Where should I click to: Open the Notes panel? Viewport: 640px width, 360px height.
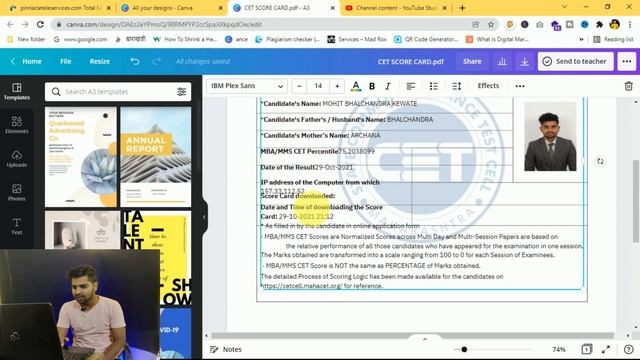point(226,349)
